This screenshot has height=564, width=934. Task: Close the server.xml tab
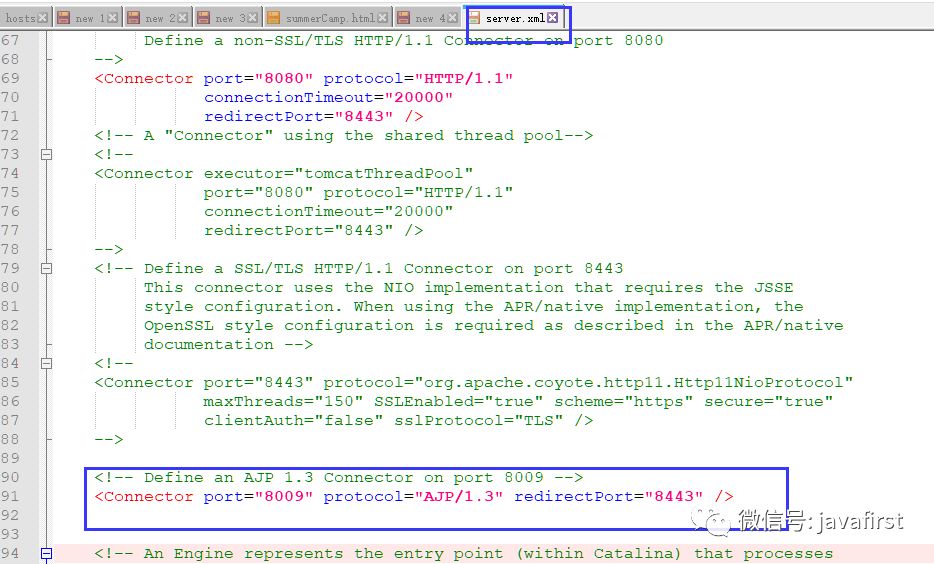(553, 18)
